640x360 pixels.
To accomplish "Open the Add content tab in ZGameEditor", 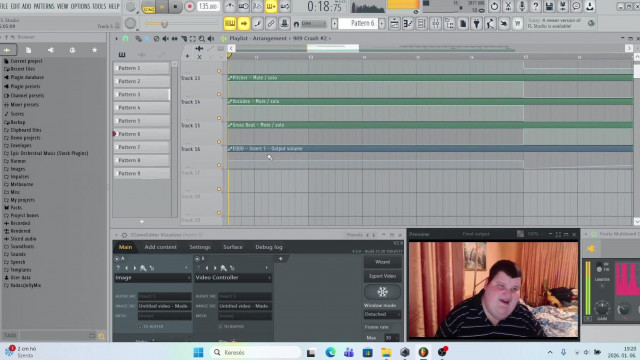I will point(160,247).
